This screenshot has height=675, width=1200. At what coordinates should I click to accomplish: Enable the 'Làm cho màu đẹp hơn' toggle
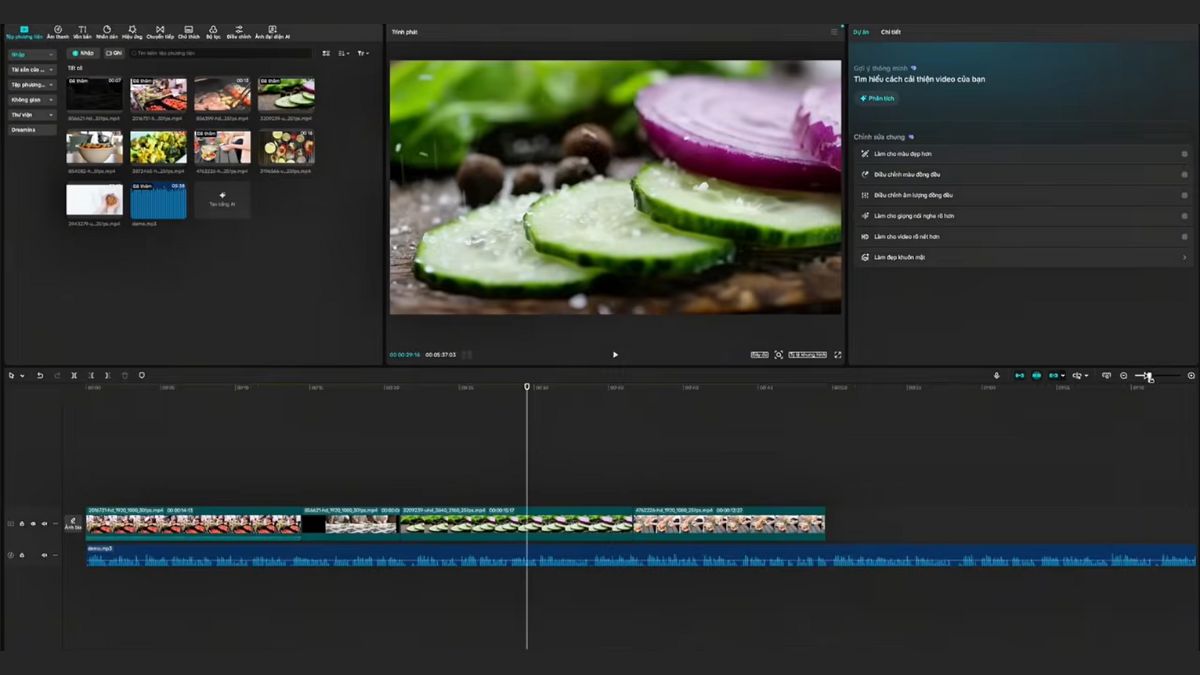click(1183, 153)
